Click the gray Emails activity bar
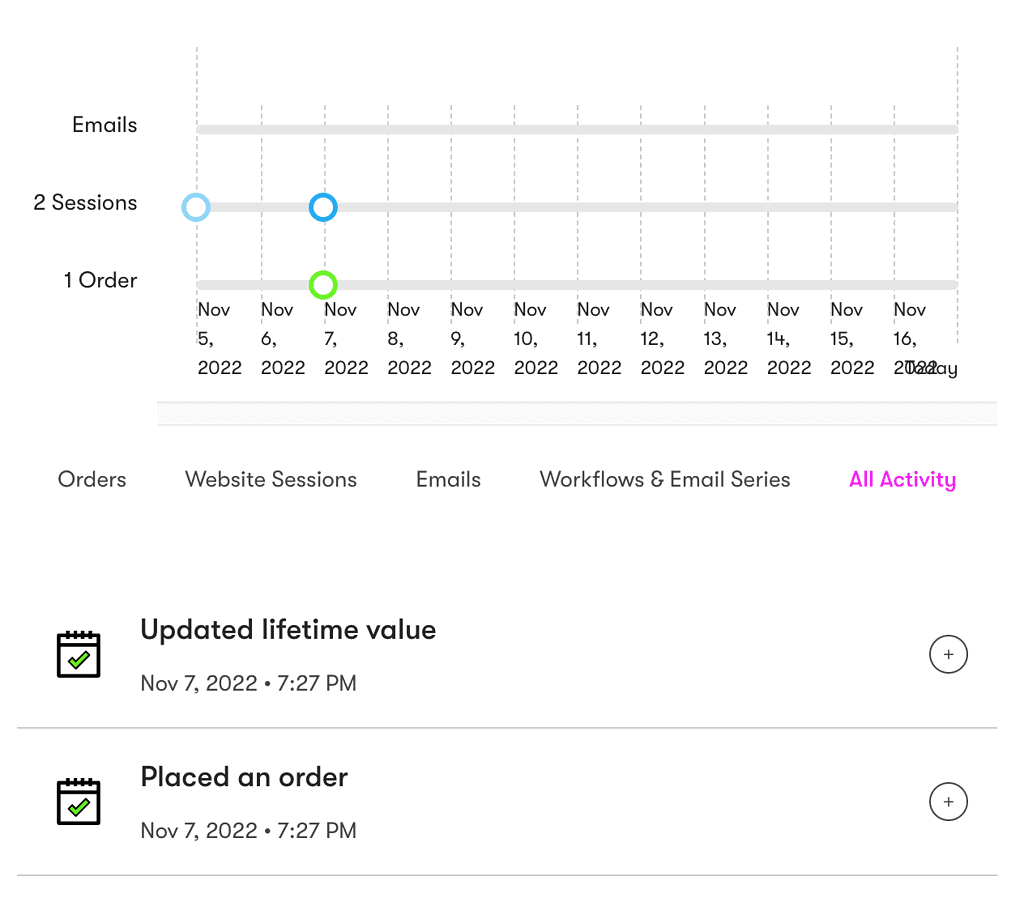 pyautogui.click(x=576, y=128)
